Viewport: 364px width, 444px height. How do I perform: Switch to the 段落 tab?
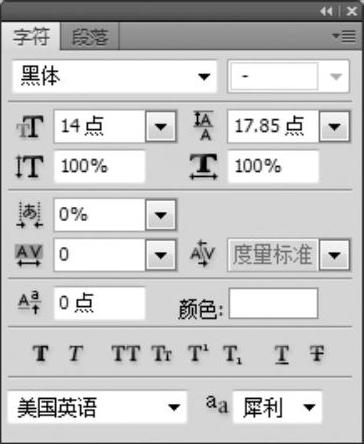pos(90,36)
